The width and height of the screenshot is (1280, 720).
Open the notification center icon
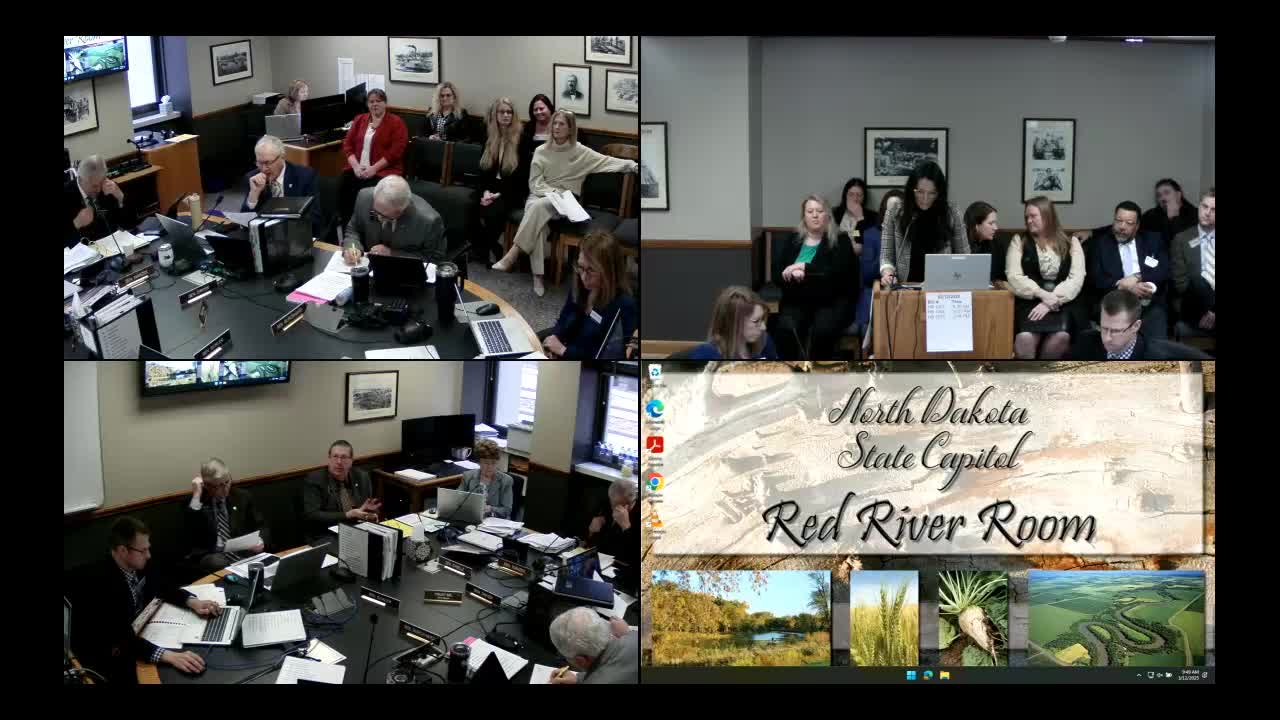point(1206,675)
